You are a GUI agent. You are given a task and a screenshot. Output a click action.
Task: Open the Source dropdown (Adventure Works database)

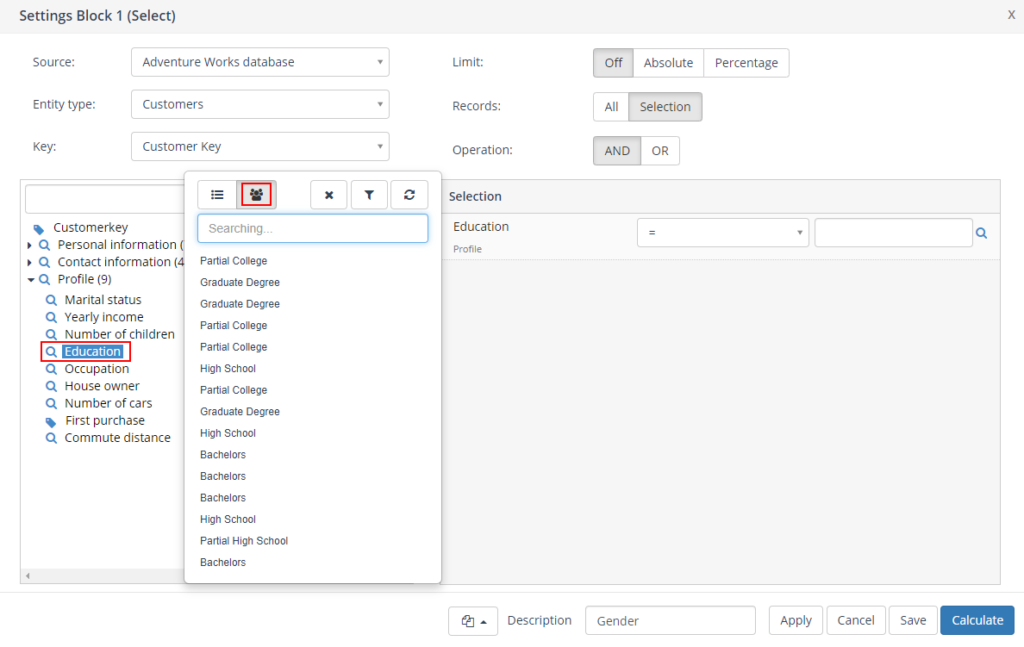point(260,62)
